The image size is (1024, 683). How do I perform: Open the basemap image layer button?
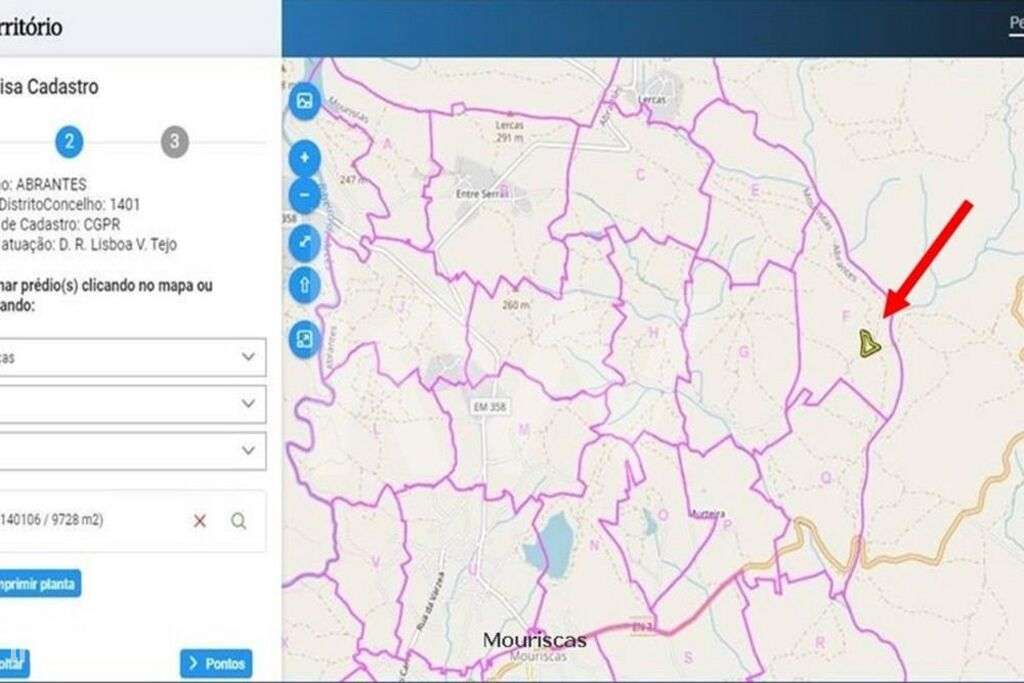(x=304, y=101)
